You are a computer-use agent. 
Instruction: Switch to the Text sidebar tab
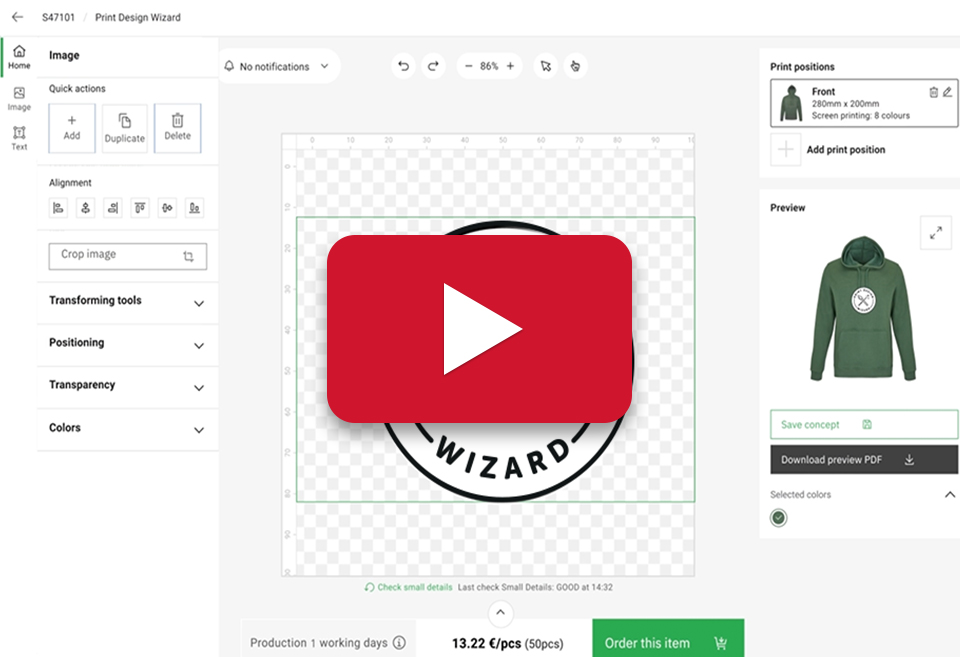[x=19, y=138]
